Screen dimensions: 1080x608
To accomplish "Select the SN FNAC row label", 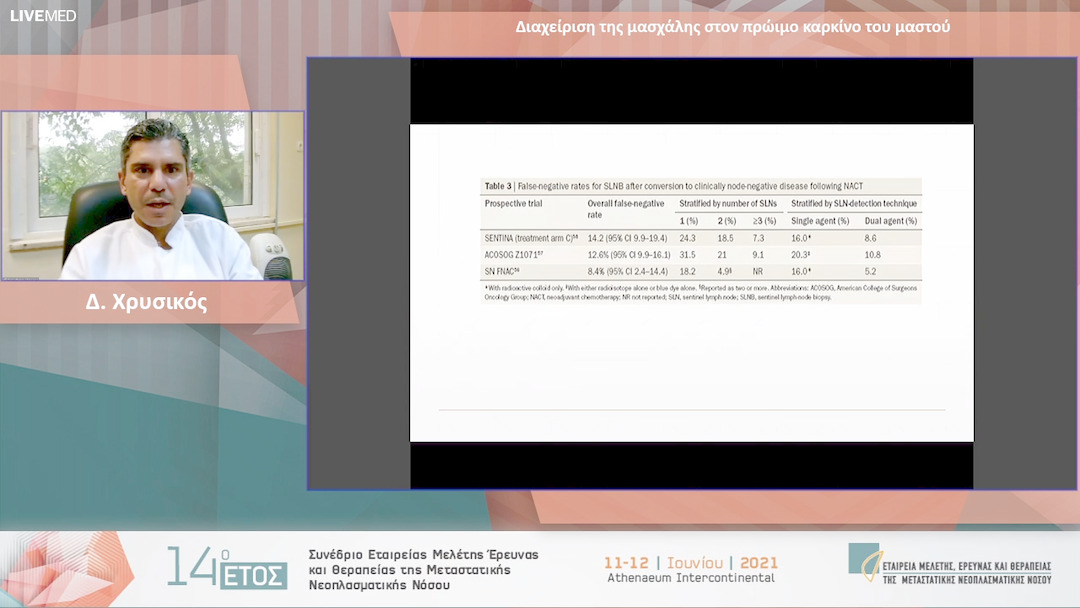I will click(510, 270).
